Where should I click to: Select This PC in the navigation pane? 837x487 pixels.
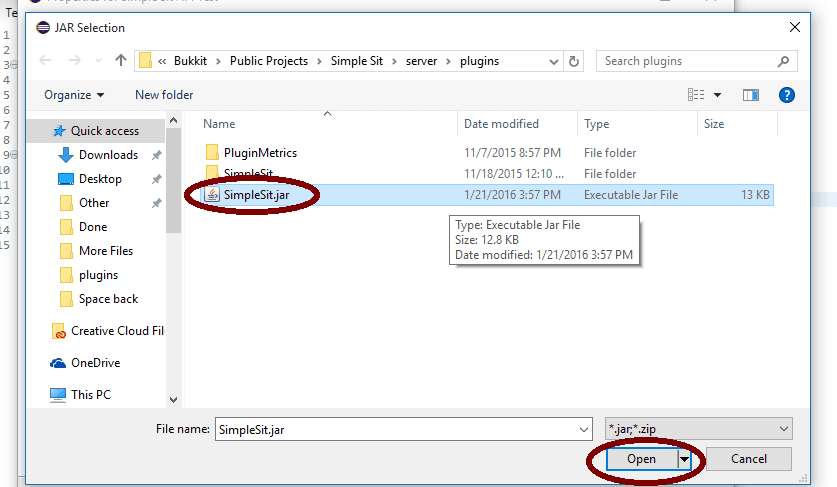pyautogui.click(x=91, y=395)
